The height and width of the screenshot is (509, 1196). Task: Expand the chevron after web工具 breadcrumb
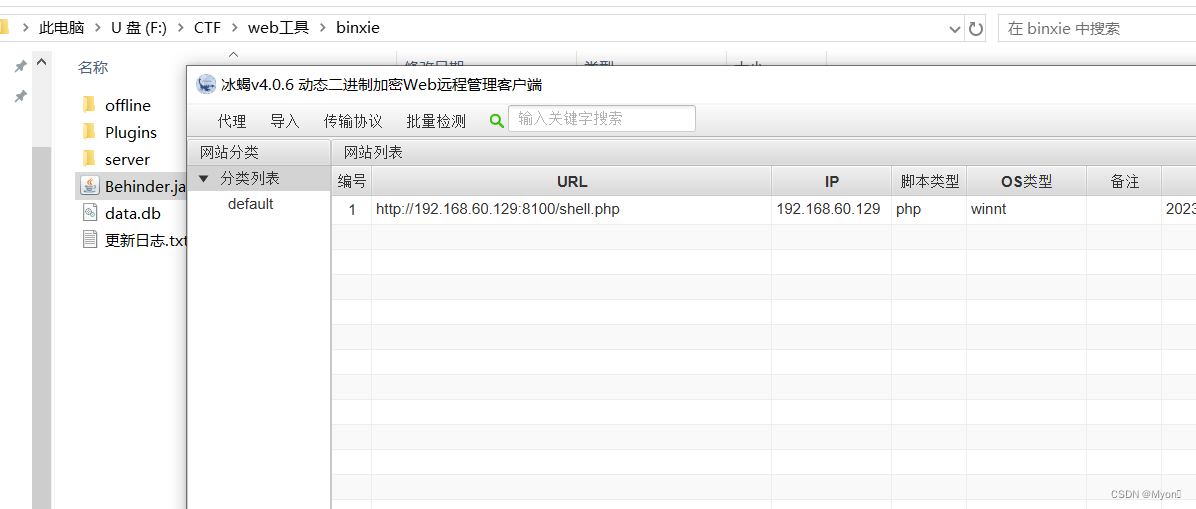(x=323, y=28)
